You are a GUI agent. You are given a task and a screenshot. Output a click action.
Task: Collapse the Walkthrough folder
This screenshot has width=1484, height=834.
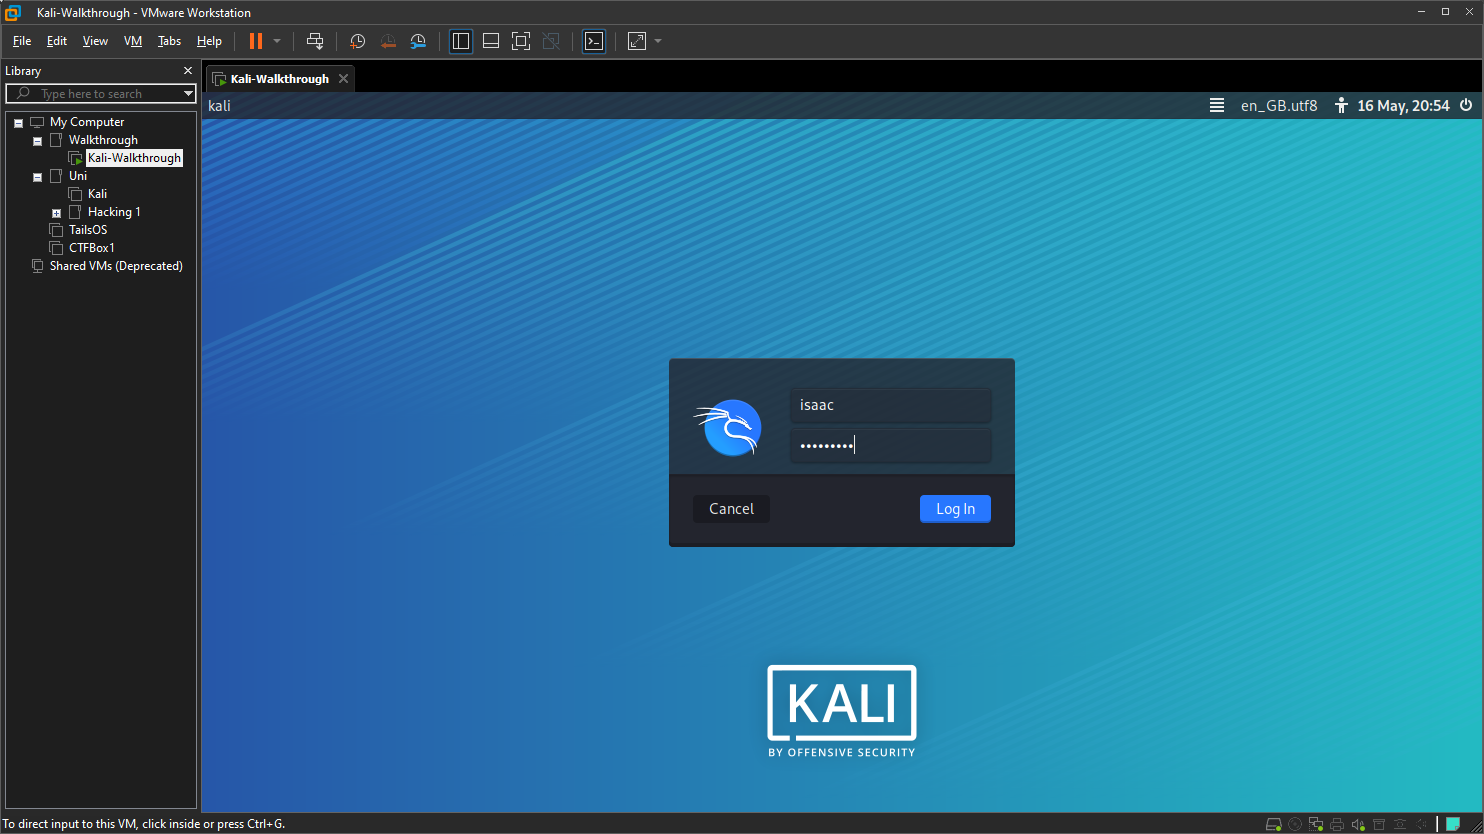tap(38, 141)
